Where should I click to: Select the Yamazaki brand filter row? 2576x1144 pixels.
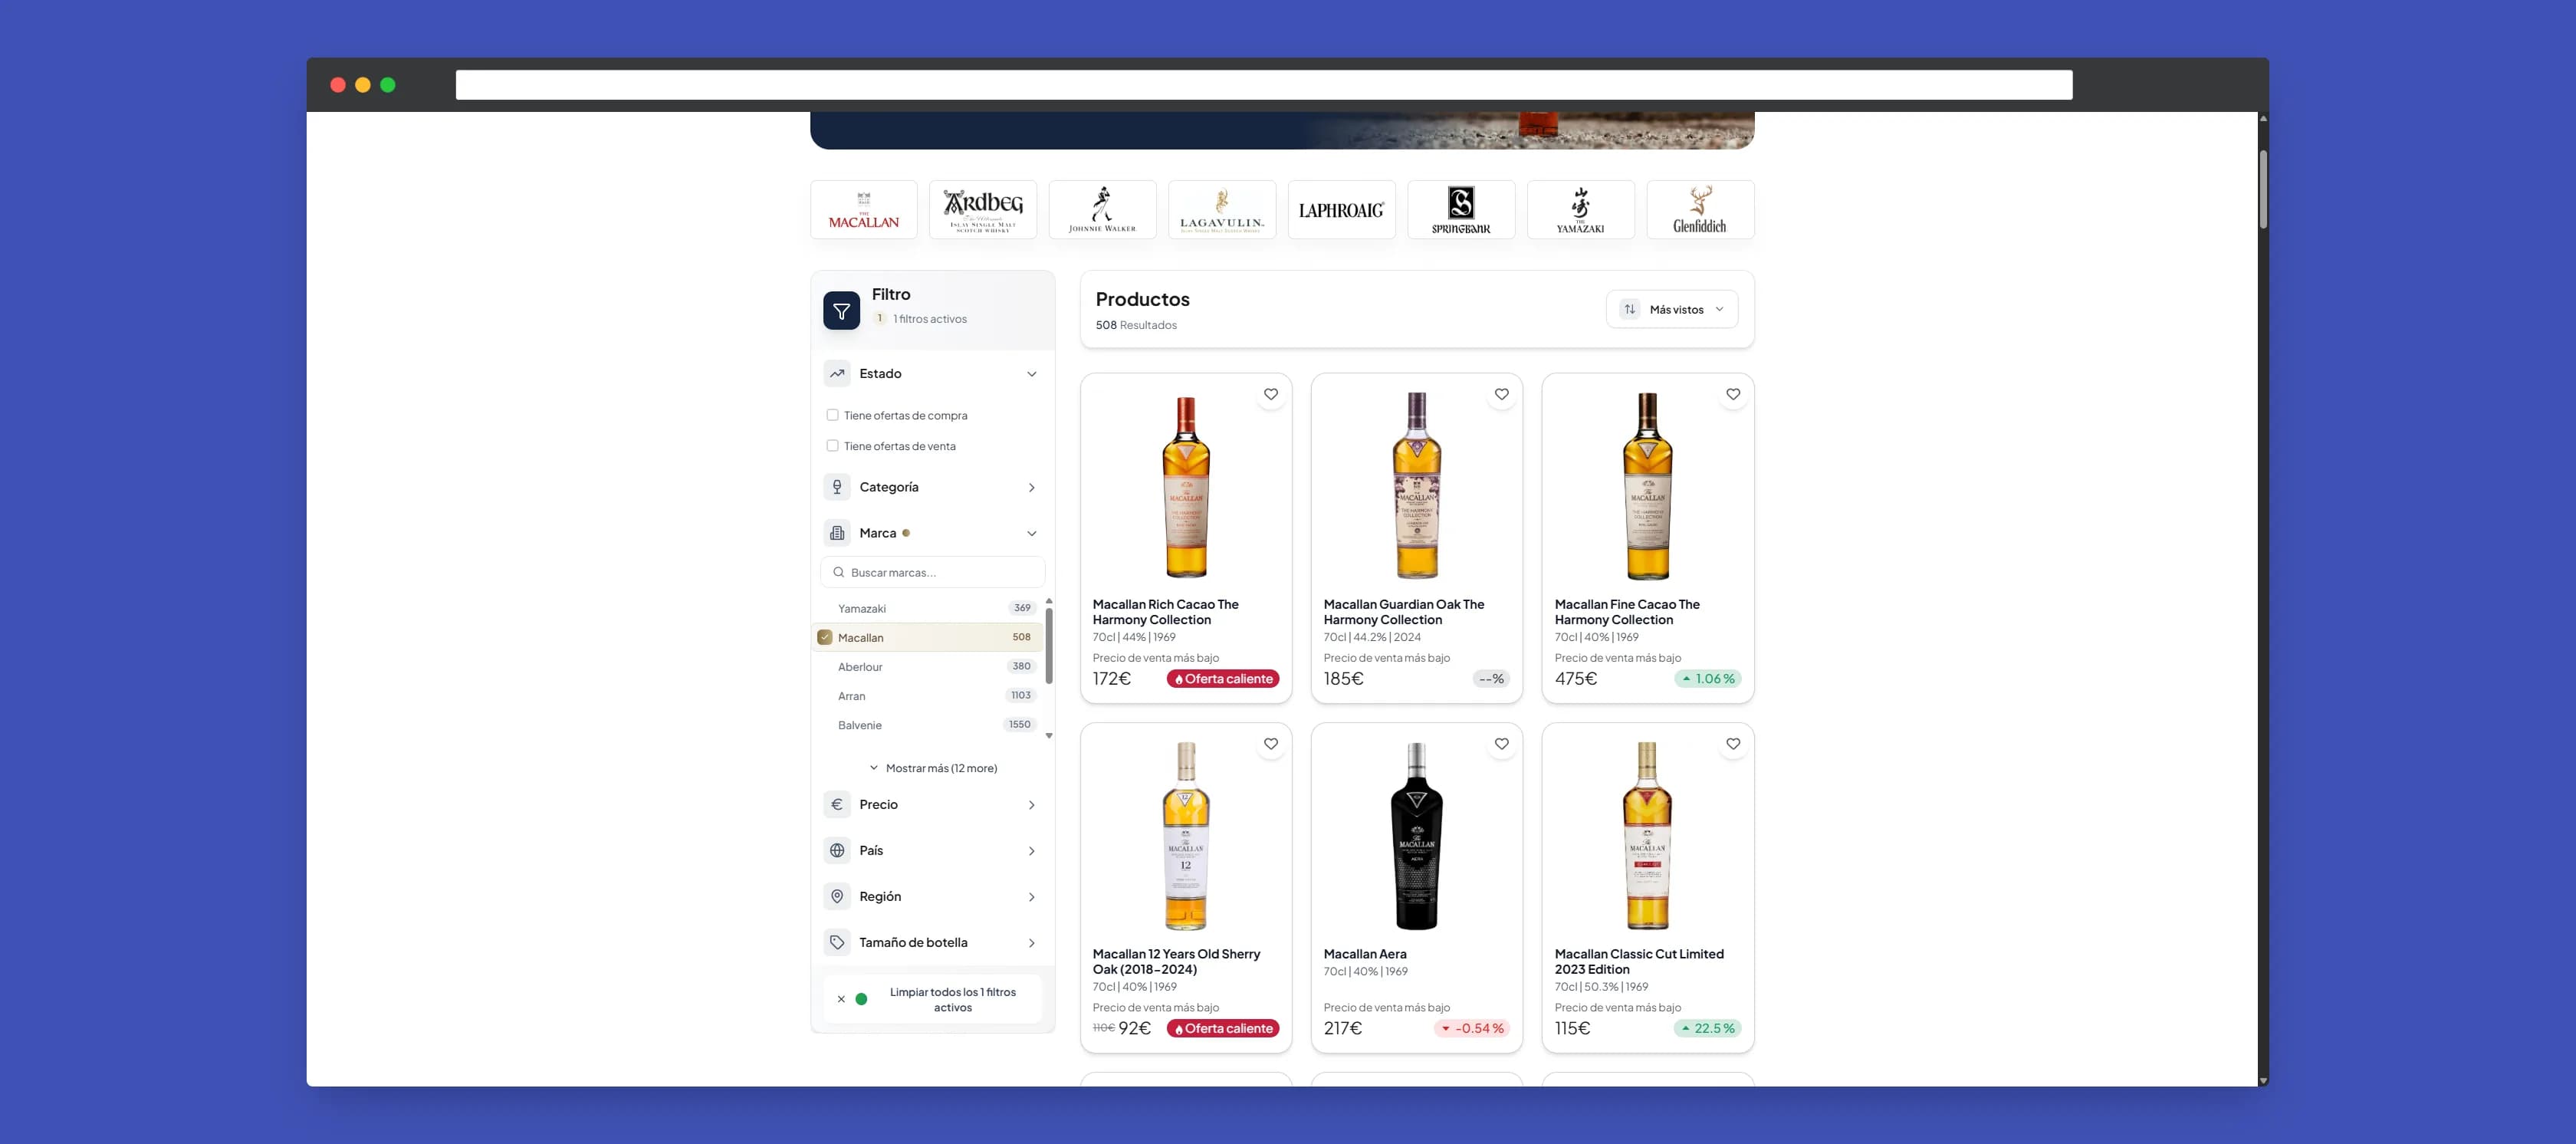click(x=928, y=608)
